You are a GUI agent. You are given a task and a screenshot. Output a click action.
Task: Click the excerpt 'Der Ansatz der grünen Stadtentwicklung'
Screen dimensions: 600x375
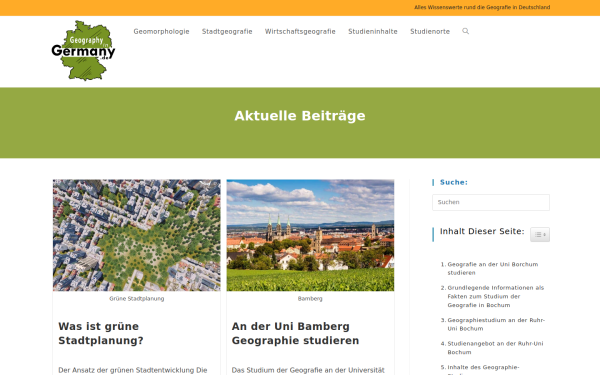(x=132, y=370)
